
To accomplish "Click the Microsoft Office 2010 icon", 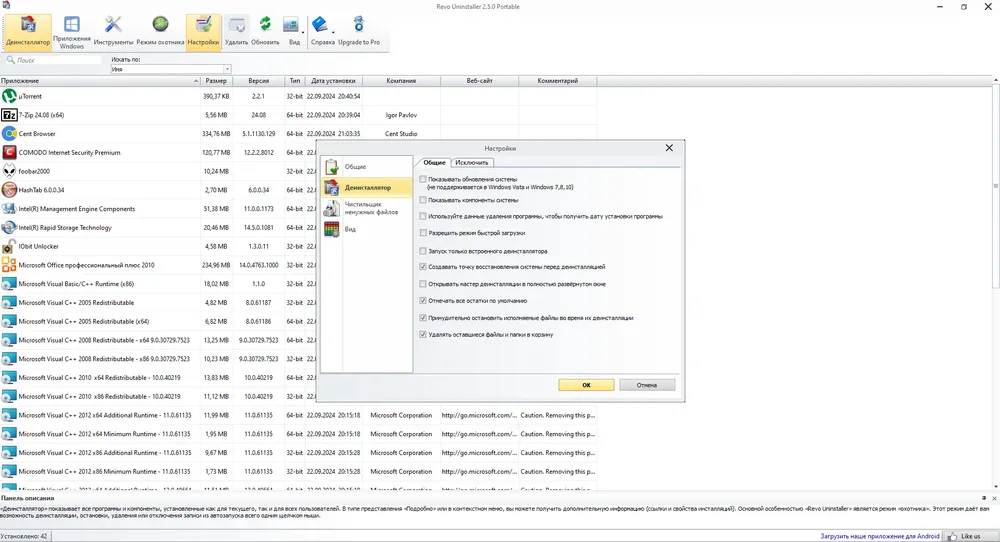I will [9, 265].
